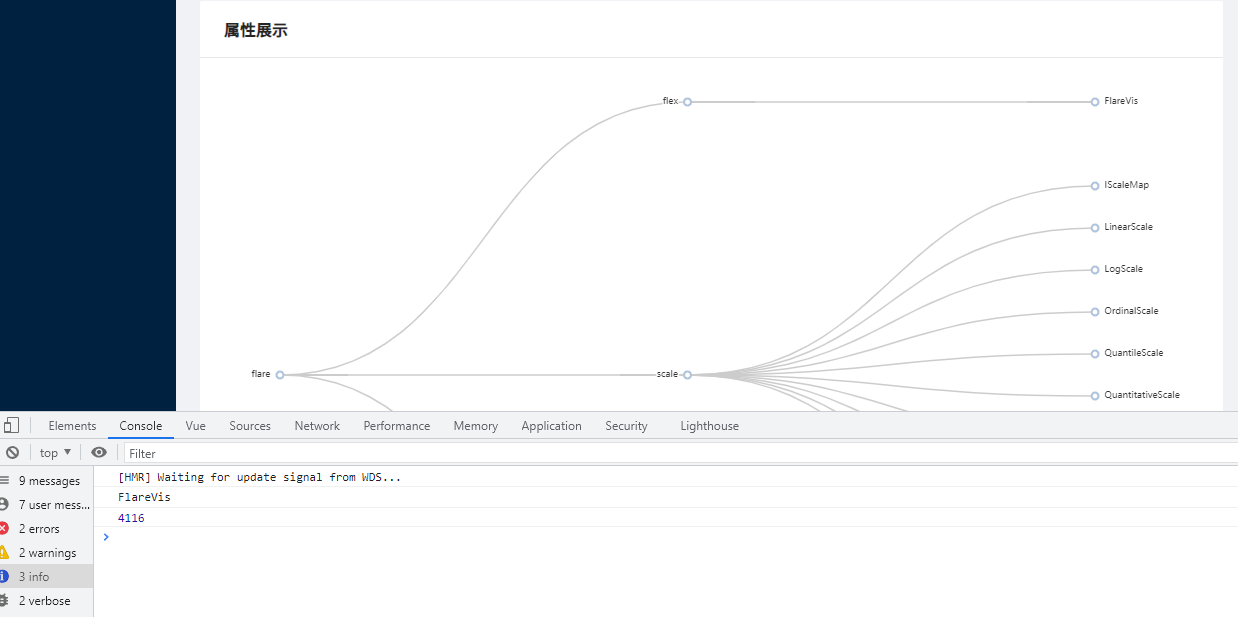This screenshot has height=617, width=1238.
Task: Click the LogScale label
Action: click(1123, 269)
